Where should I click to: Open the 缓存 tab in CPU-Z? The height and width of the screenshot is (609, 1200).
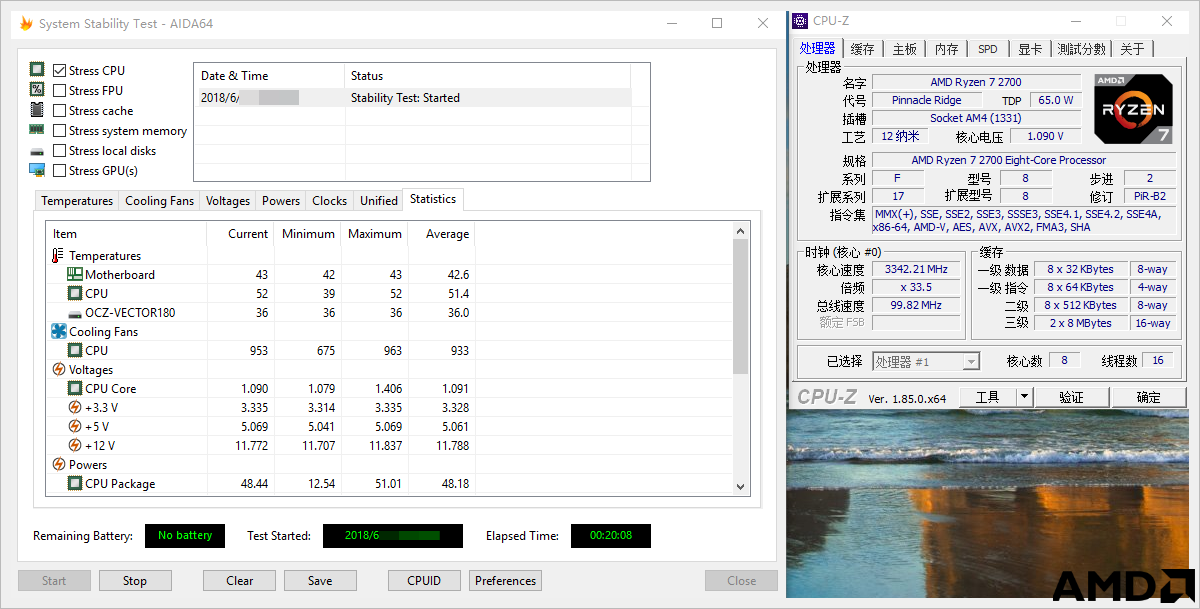[x=863, y=49]
